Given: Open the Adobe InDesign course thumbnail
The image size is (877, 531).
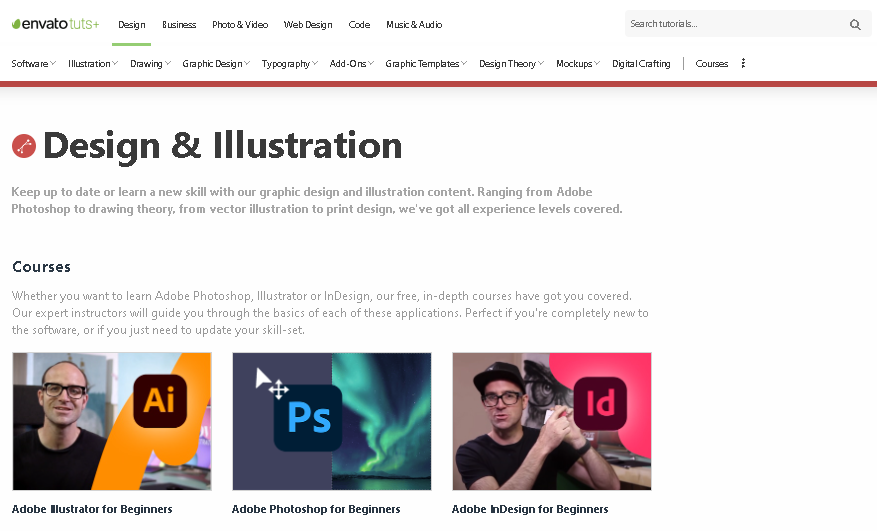Looking at the screenshot, I should click(x=551, y=421).
